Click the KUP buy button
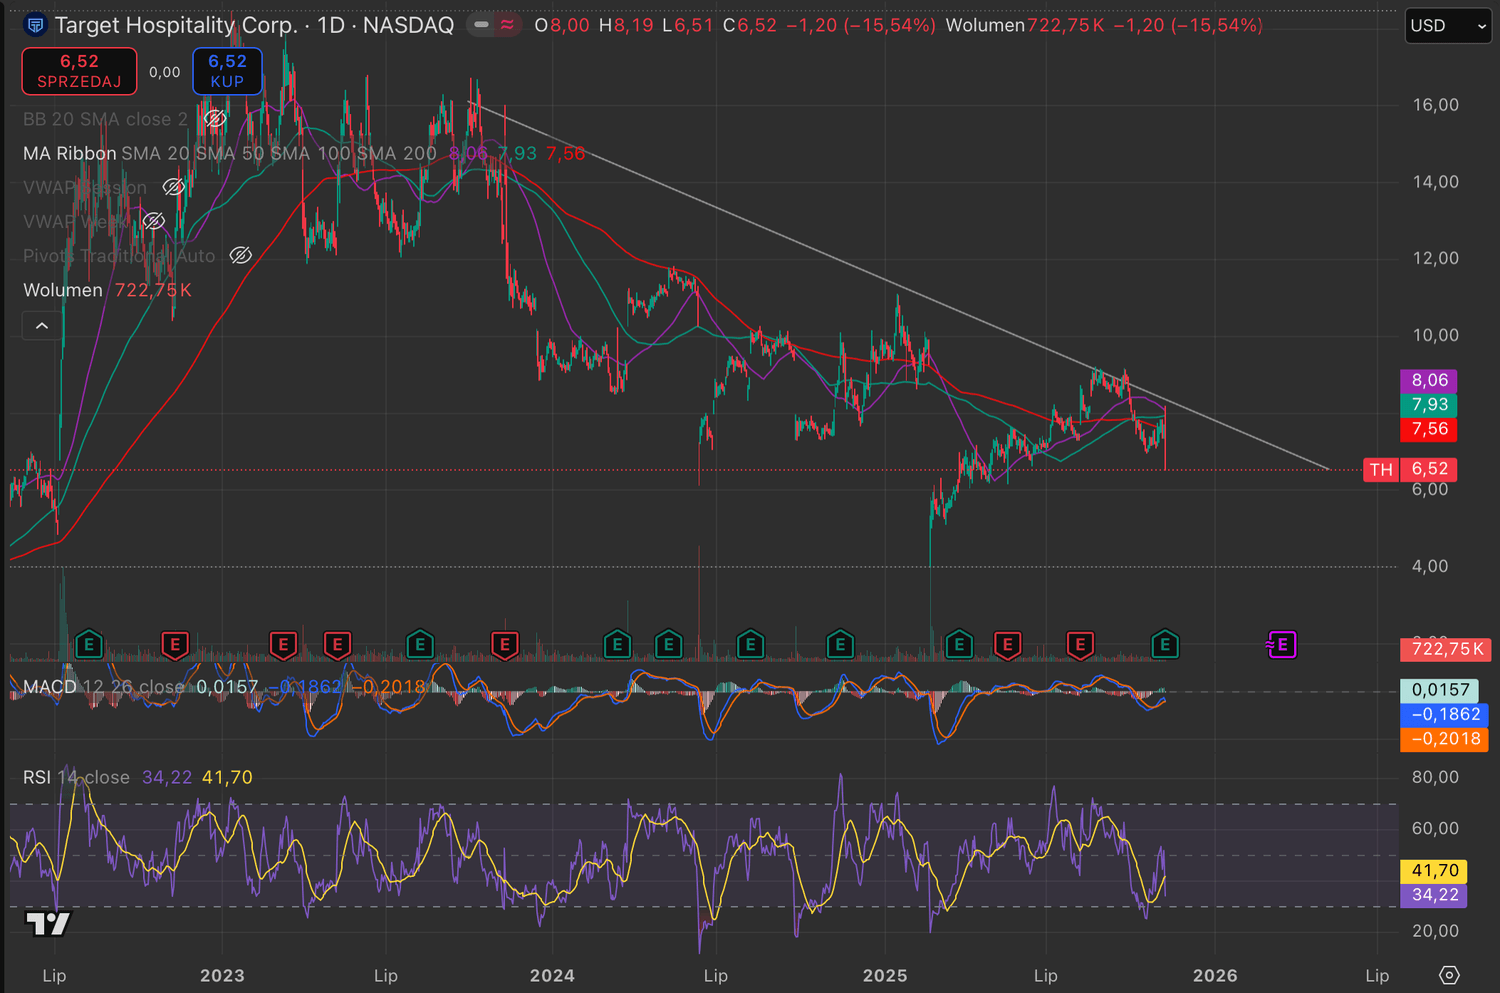The width and height of the screenshot is (1500, 993). (x=227, y=71)
